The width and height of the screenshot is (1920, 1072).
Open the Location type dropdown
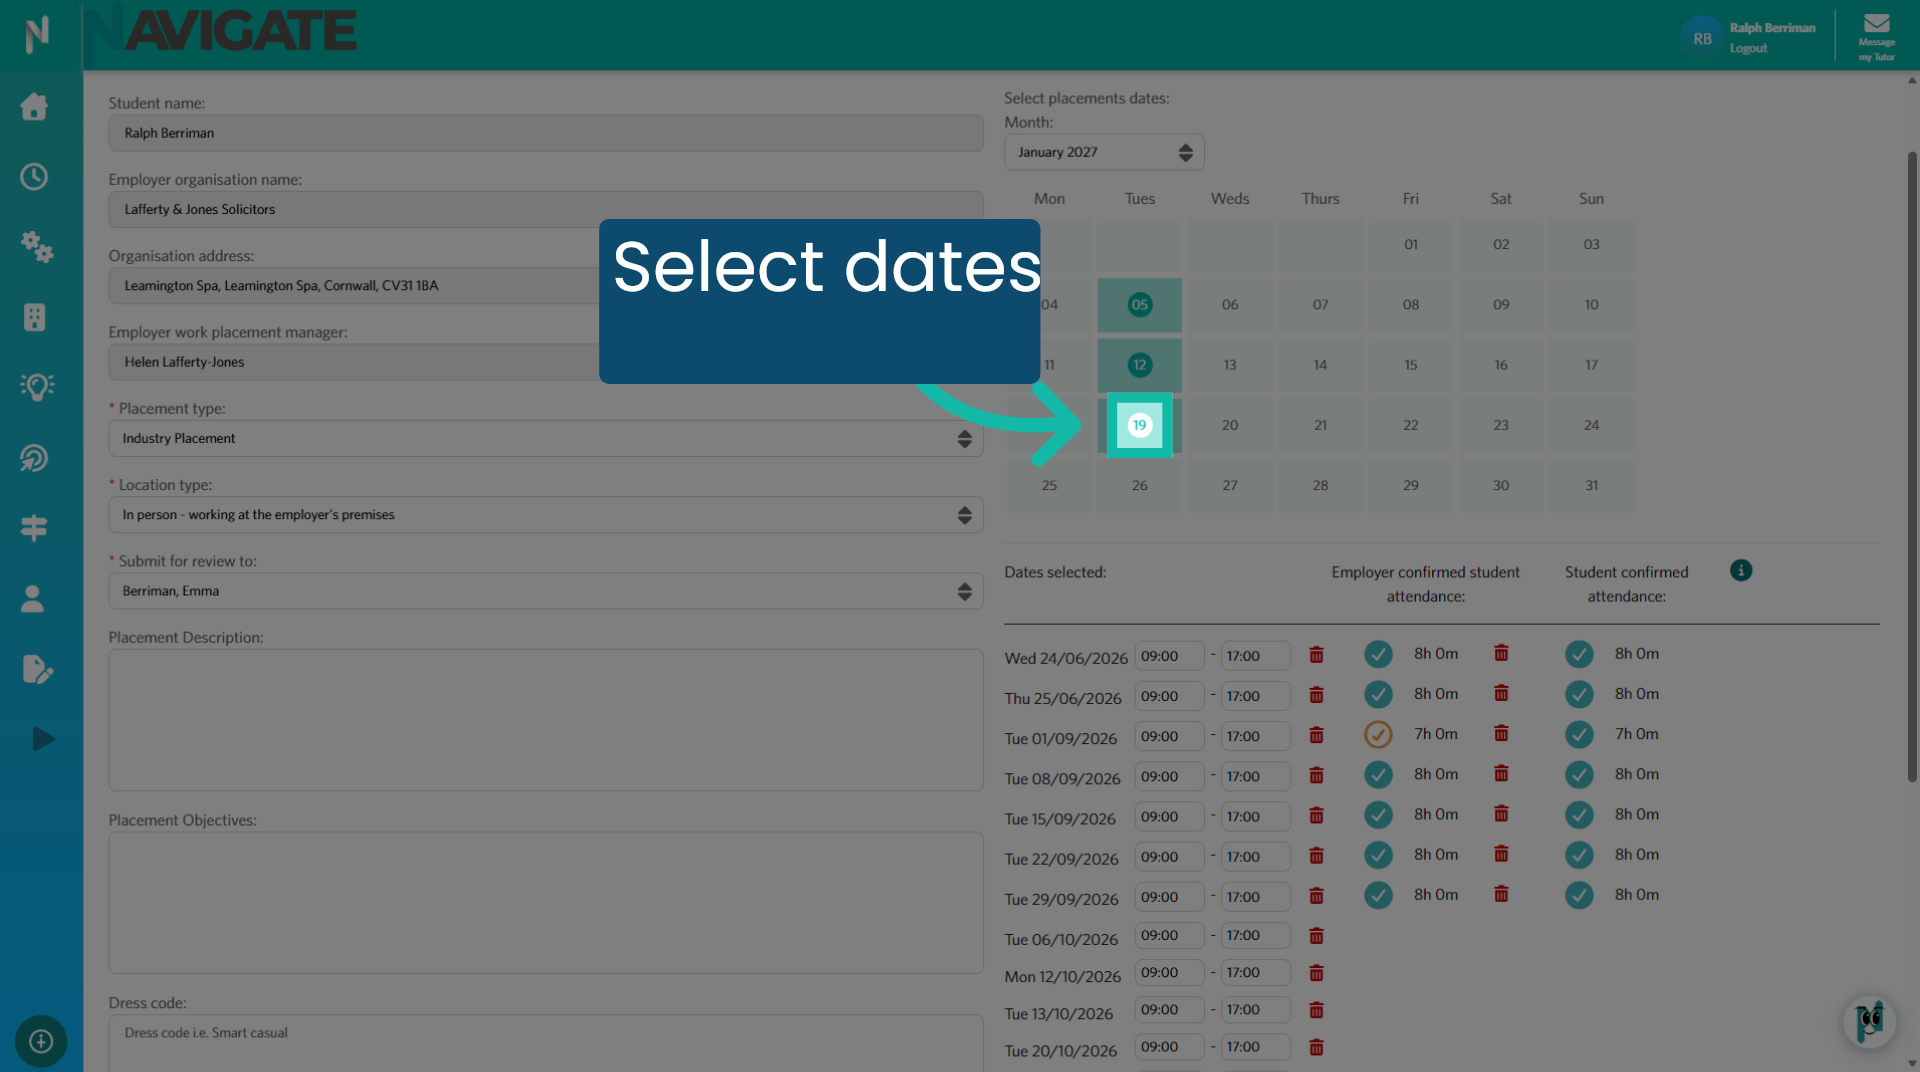click(x=546, y=515)
